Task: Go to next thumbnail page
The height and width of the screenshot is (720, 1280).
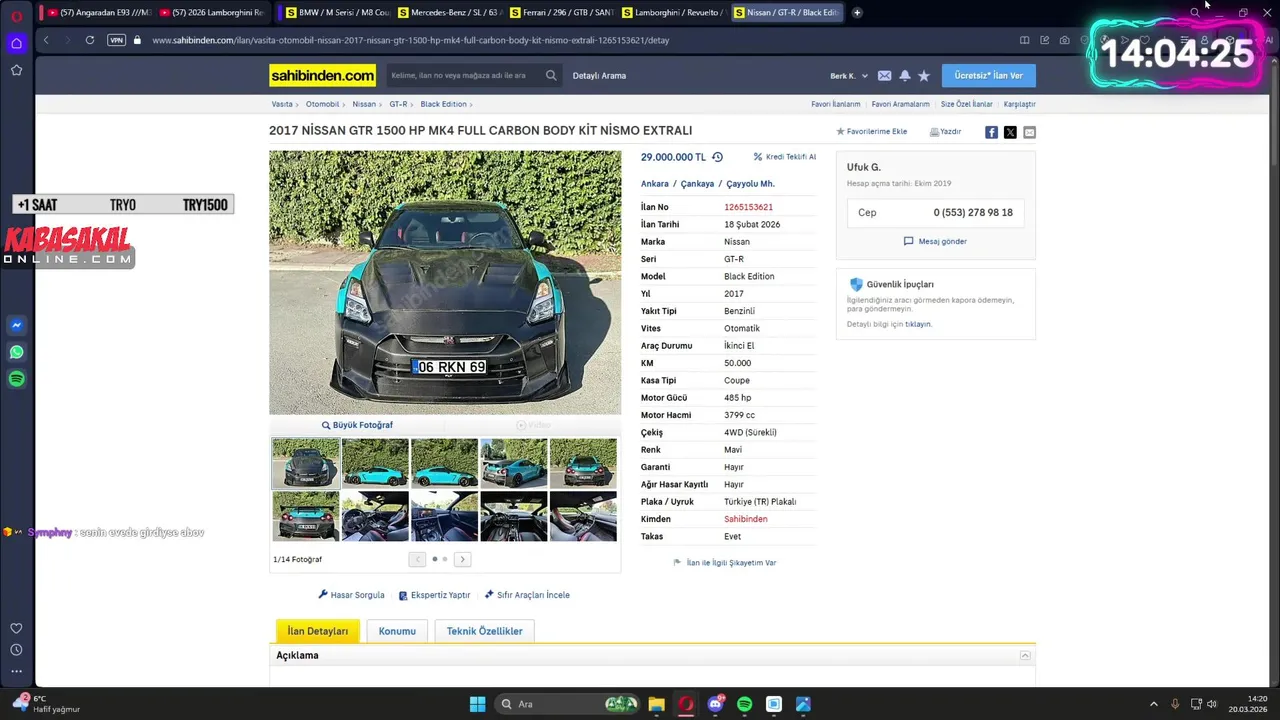Action: [x=462, y=559]
